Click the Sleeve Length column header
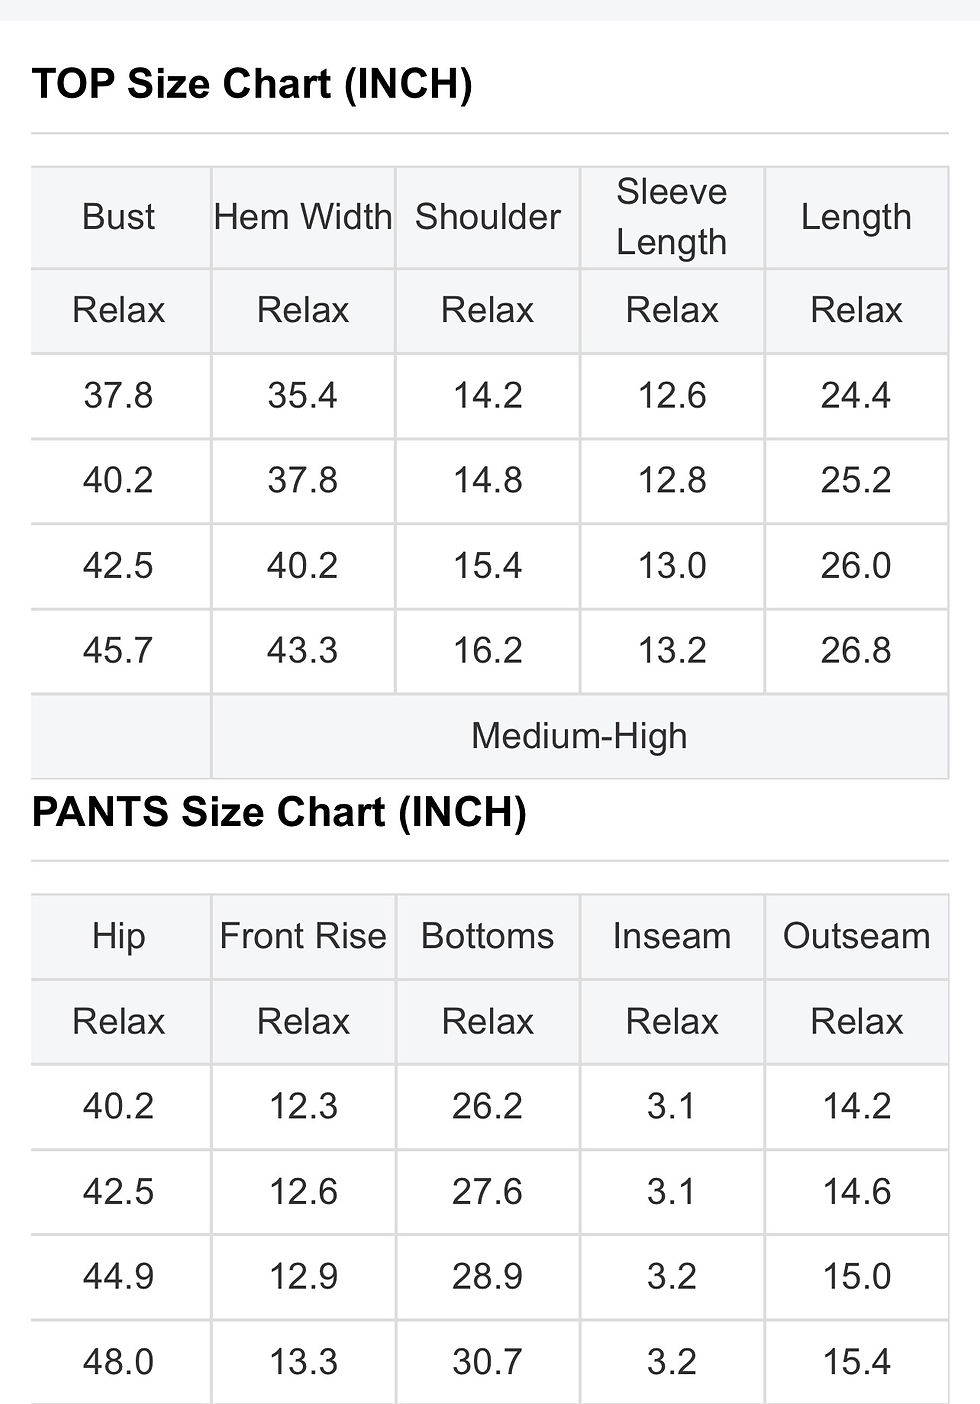The image size is (980, 1404). coord(672,217)
